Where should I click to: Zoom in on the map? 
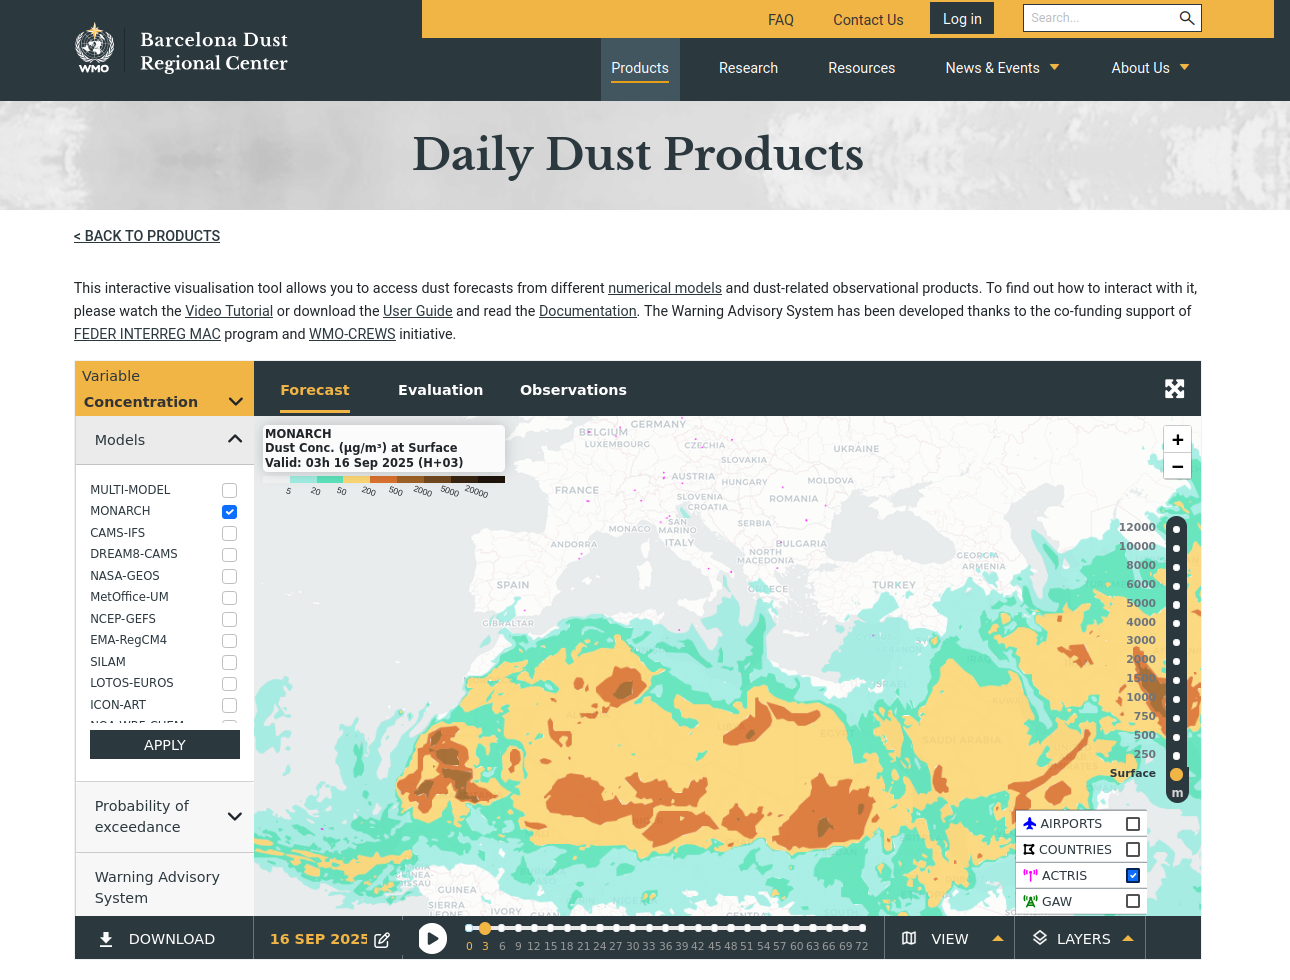(1177, 440)
